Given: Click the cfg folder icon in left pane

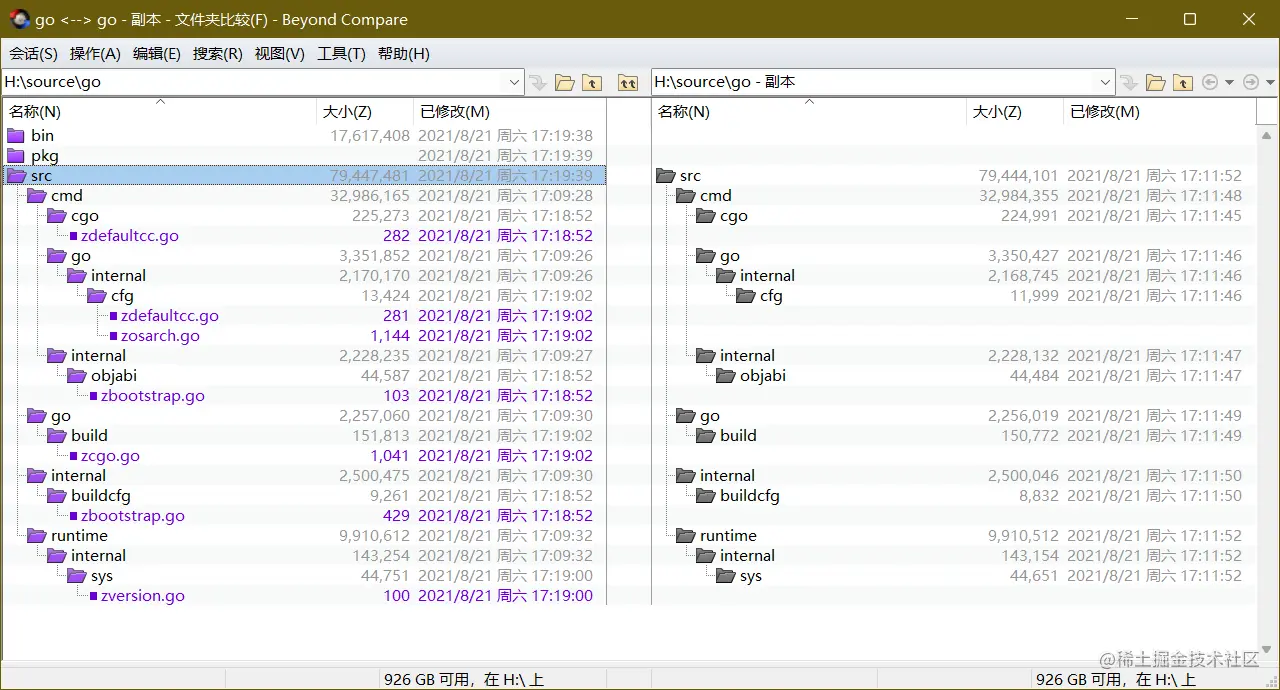Looking at the screenshot, I should [x=96, y=296].
